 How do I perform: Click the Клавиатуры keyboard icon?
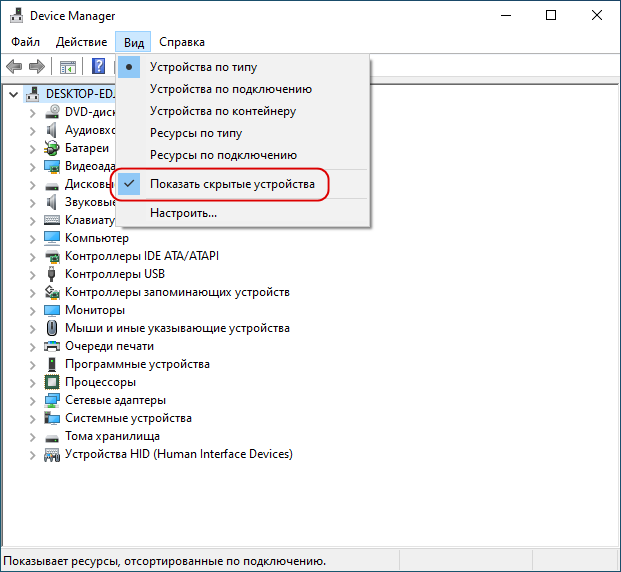point(52,220)
